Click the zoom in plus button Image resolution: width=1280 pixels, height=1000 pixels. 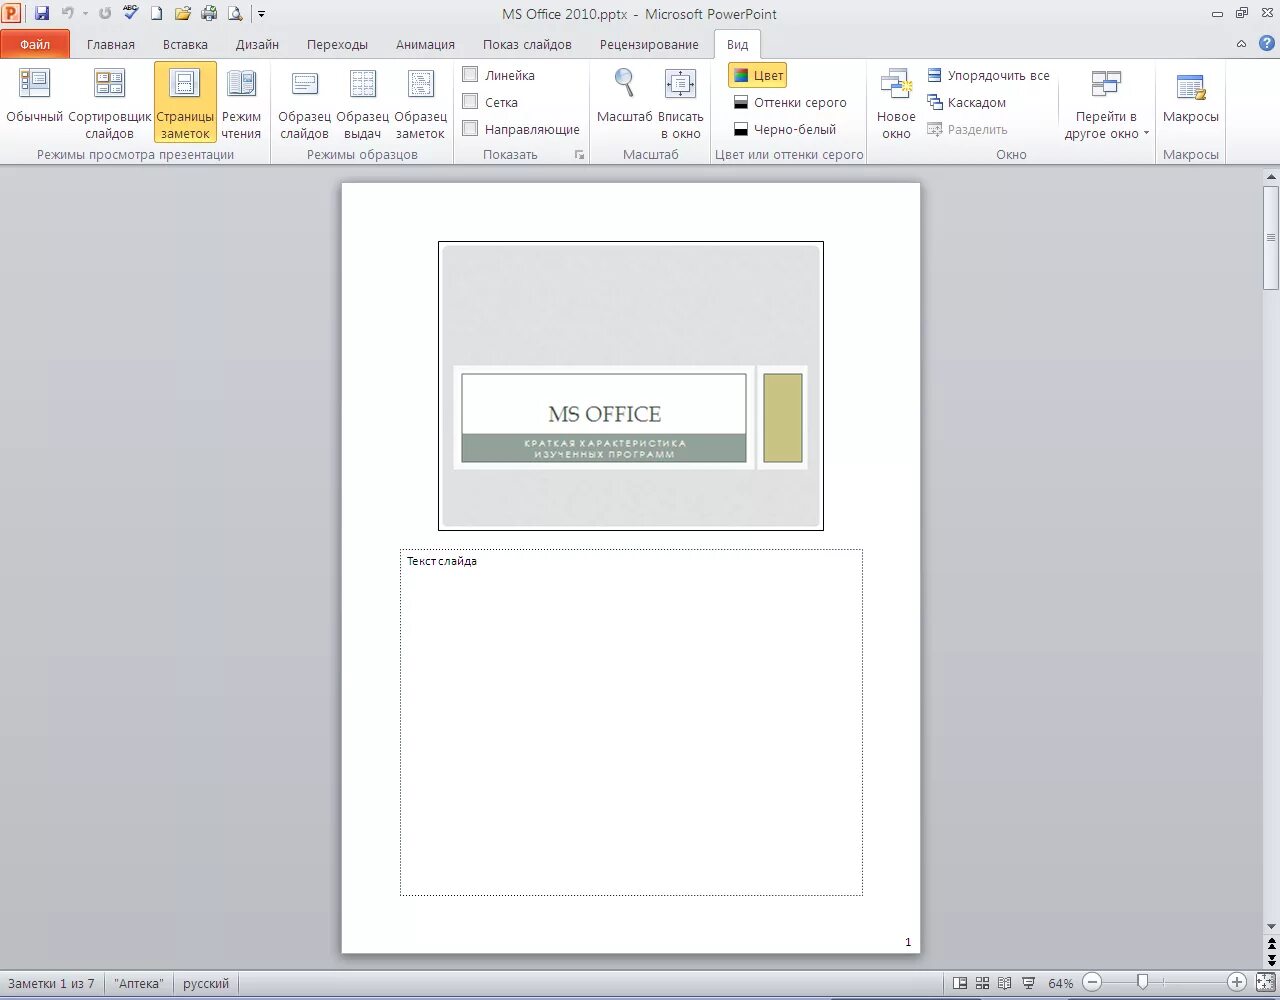click(1237, 983)
